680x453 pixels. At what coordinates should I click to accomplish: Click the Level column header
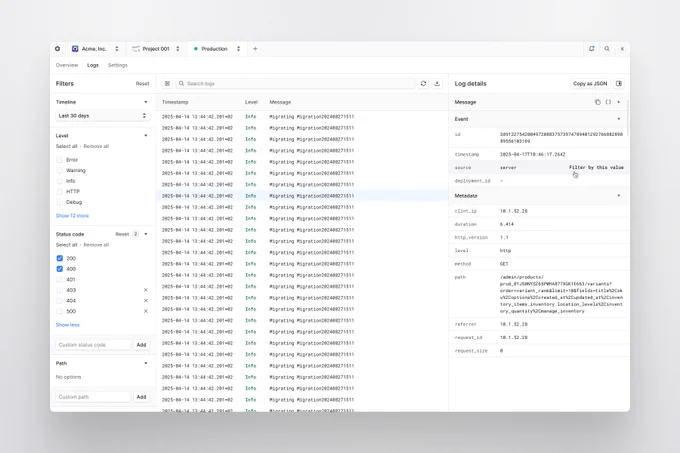(251, 102)
